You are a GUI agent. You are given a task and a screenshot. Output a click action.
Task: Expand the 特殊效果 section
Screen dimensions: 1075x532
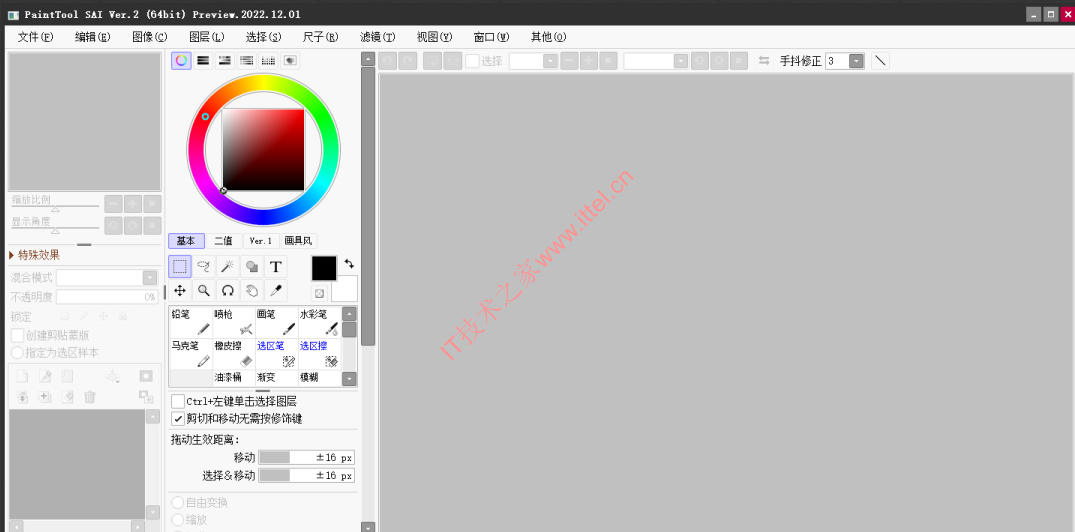click(34, 255)
